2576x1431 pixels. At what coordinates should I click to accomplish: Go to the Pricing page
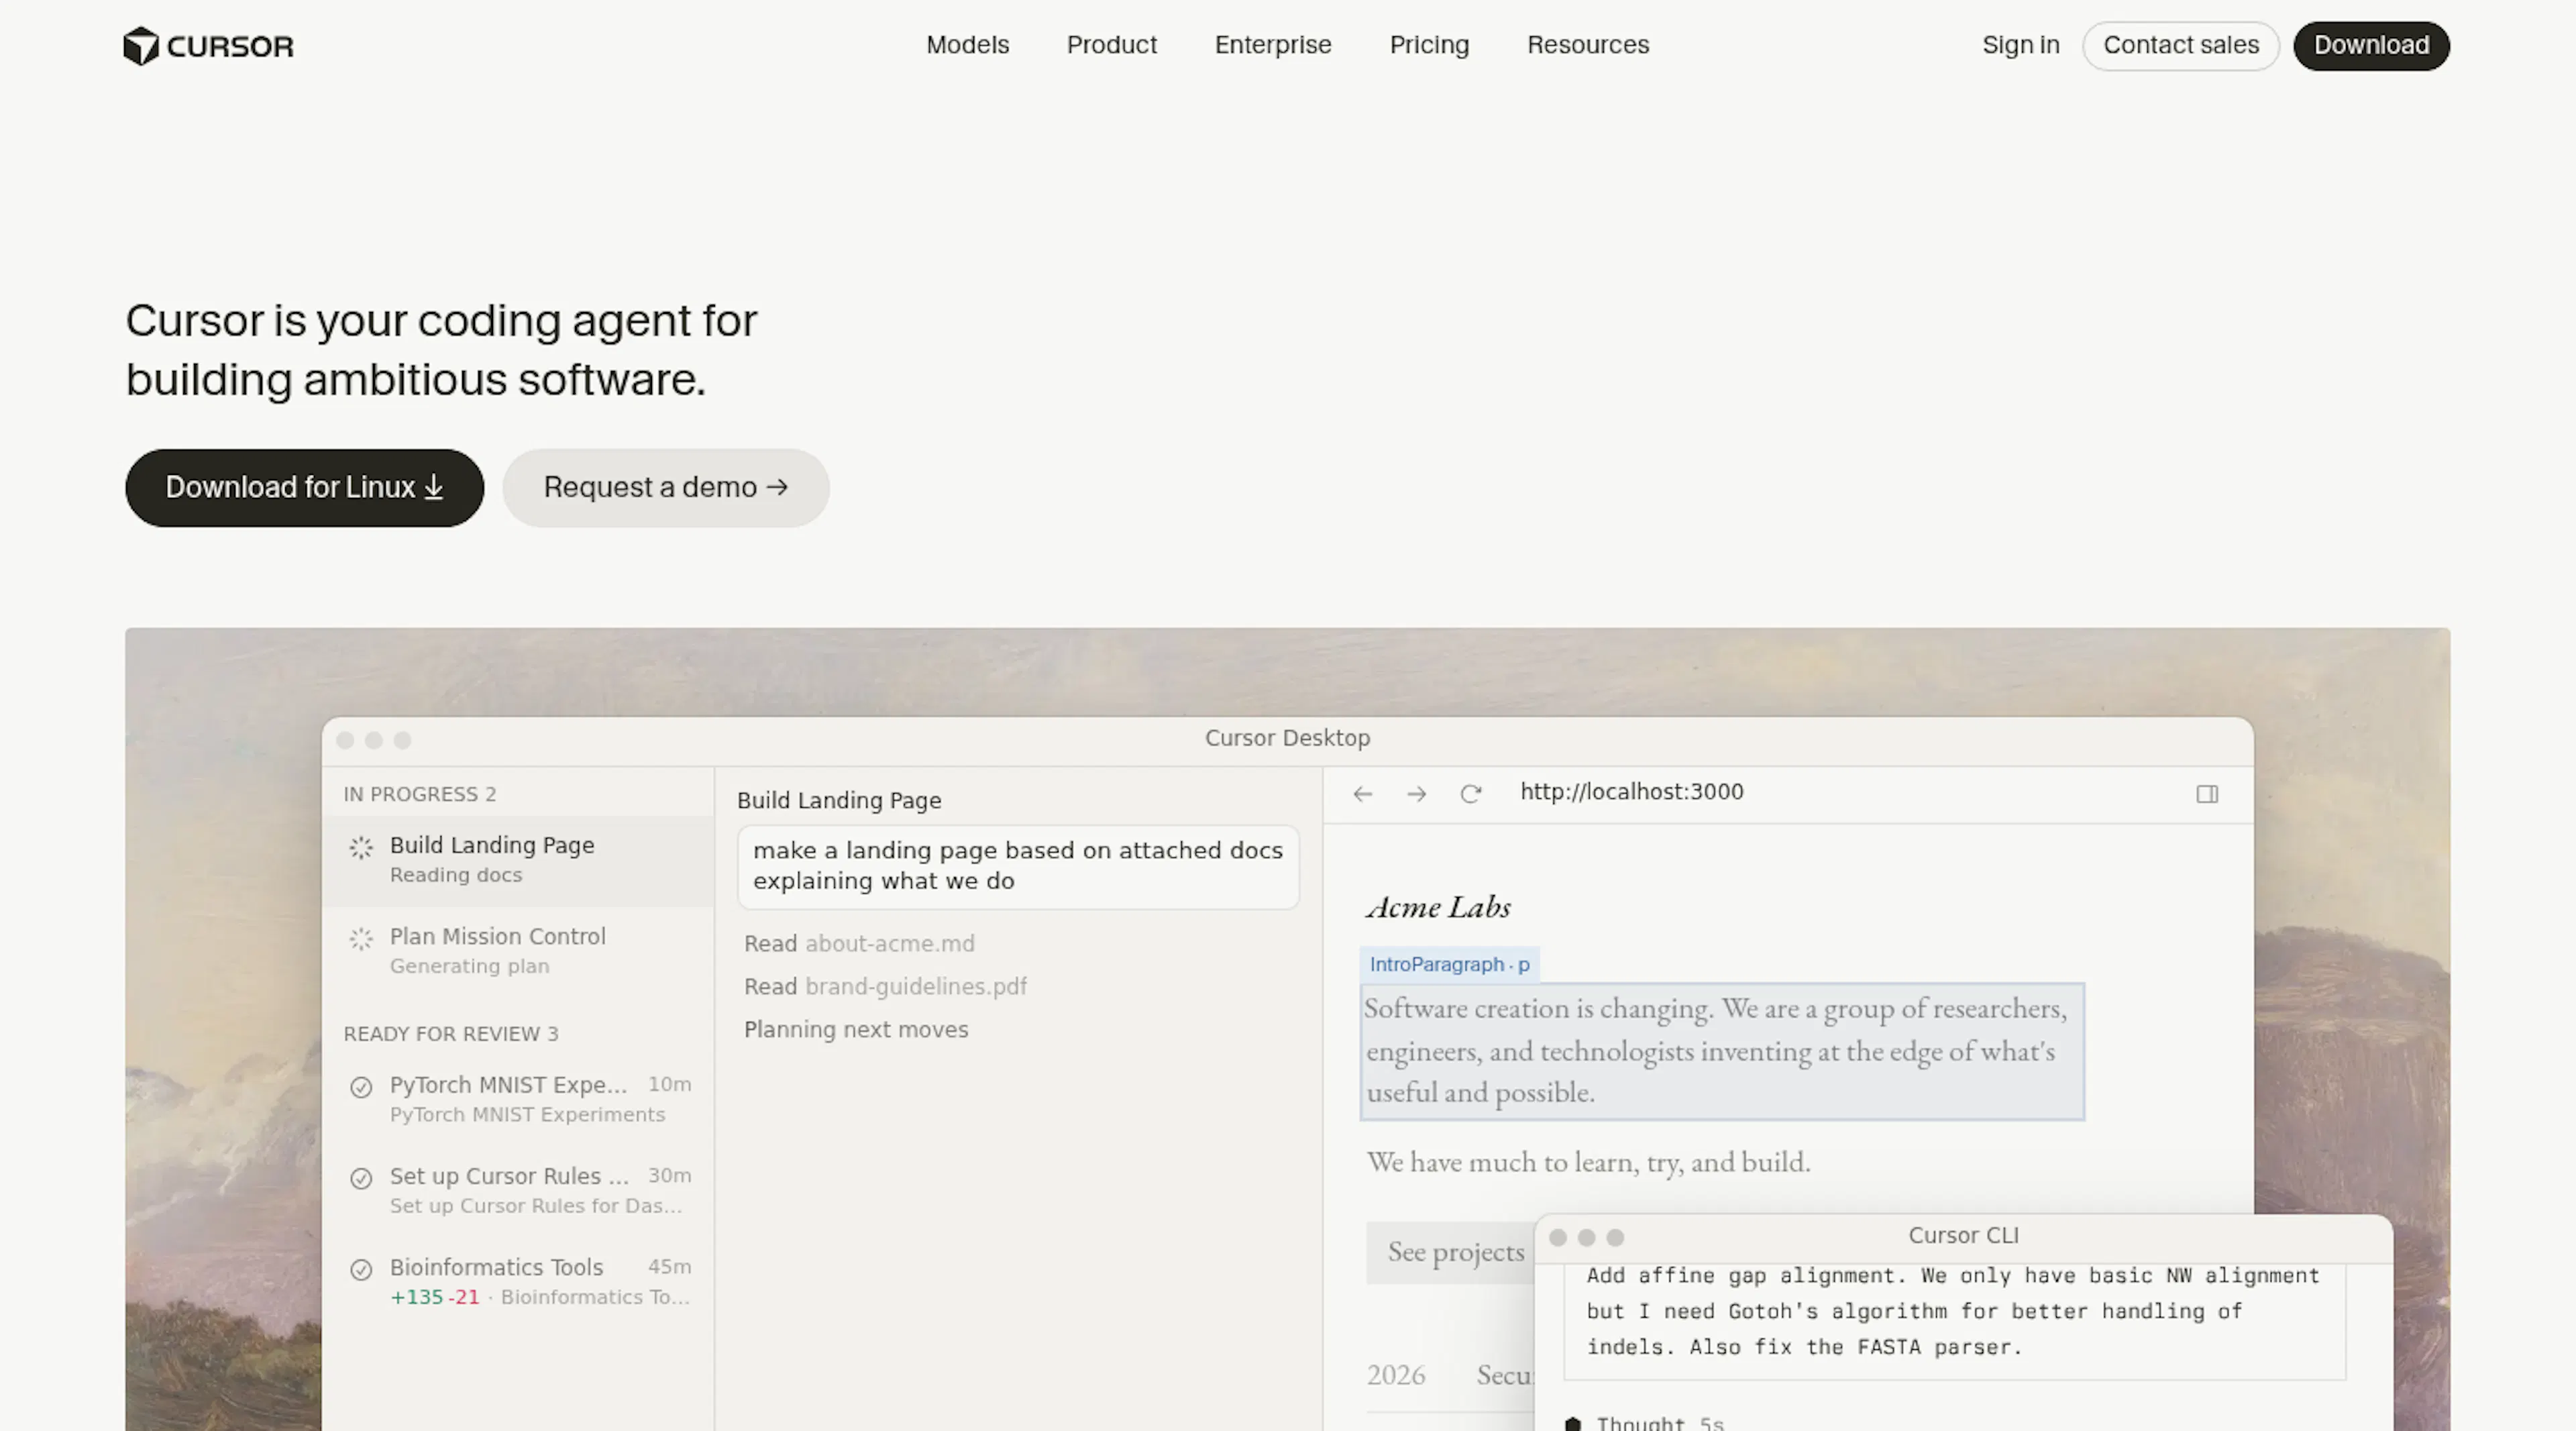tap(1429, 45)
